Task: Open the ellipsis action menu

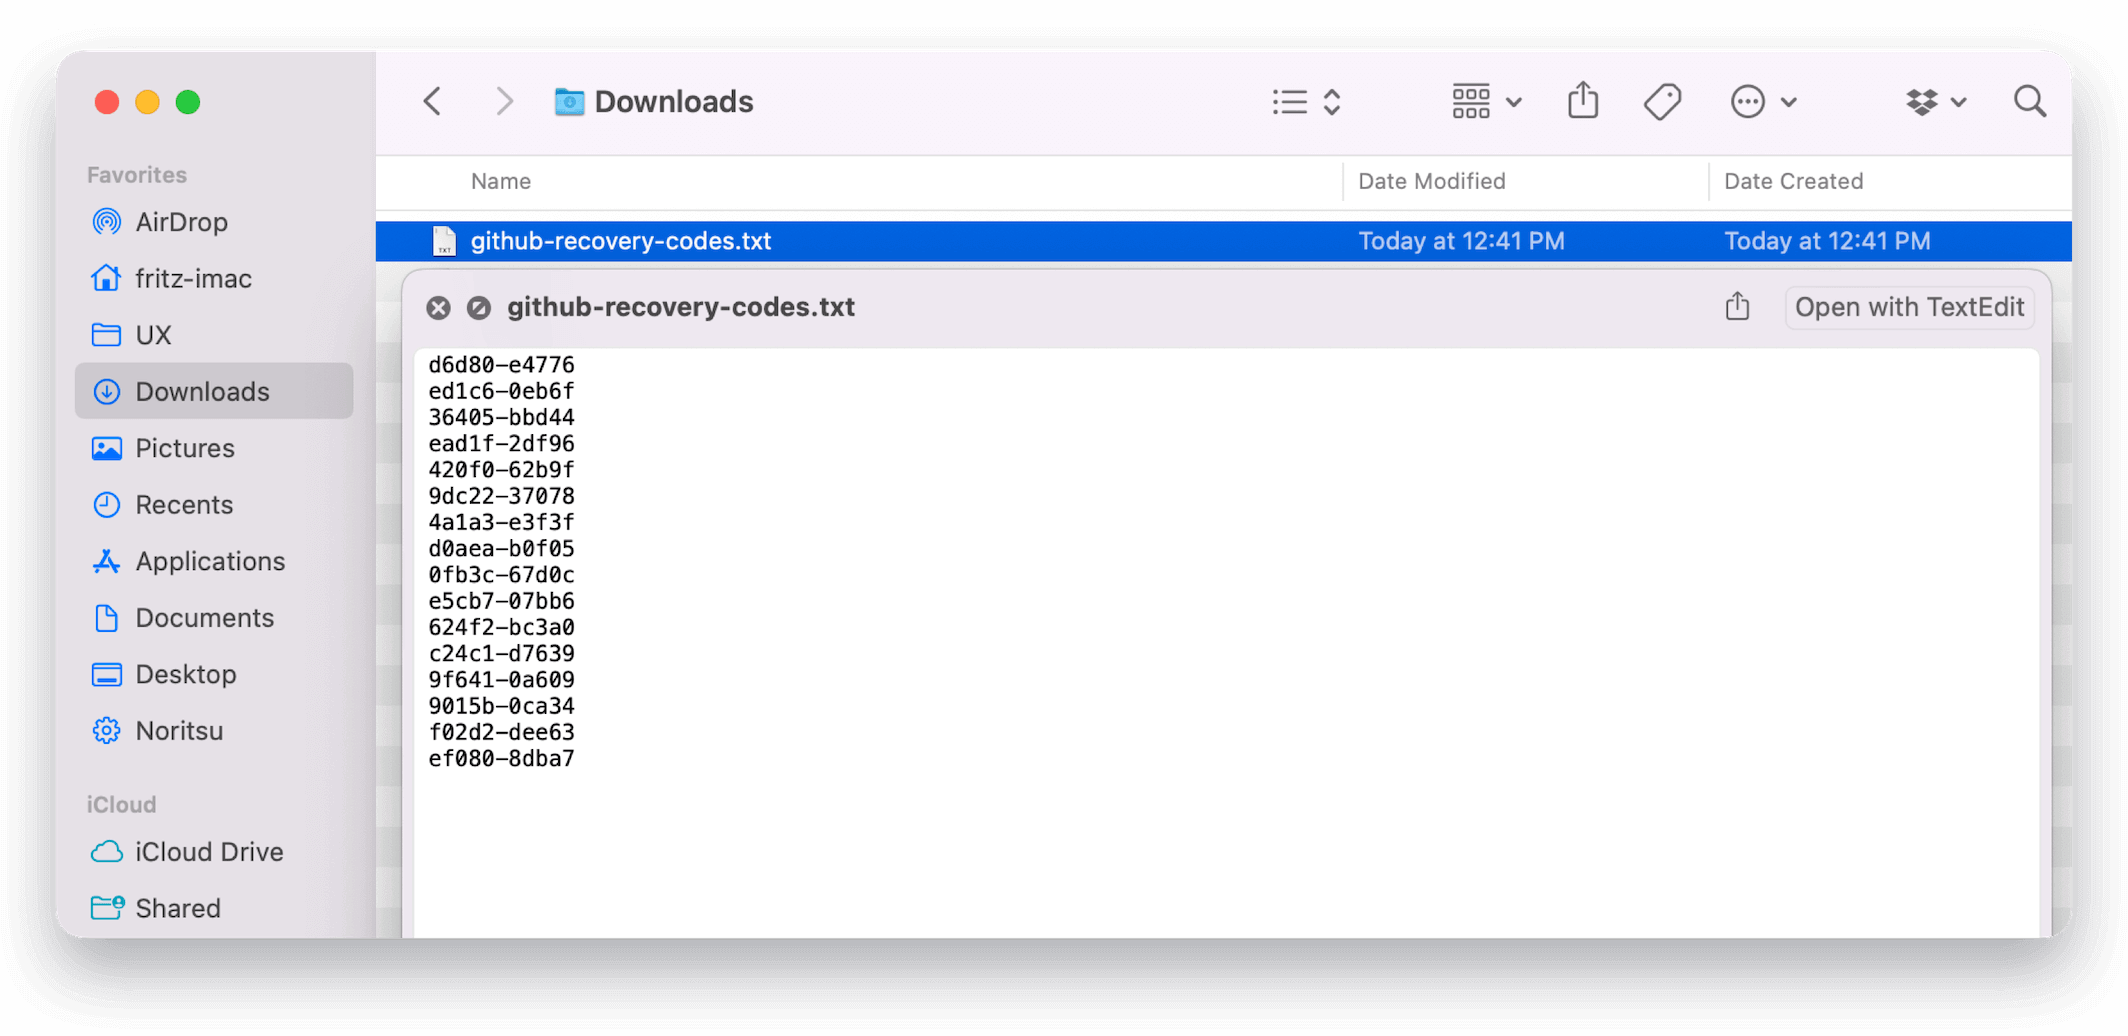Action: [x=1763, y=102]
